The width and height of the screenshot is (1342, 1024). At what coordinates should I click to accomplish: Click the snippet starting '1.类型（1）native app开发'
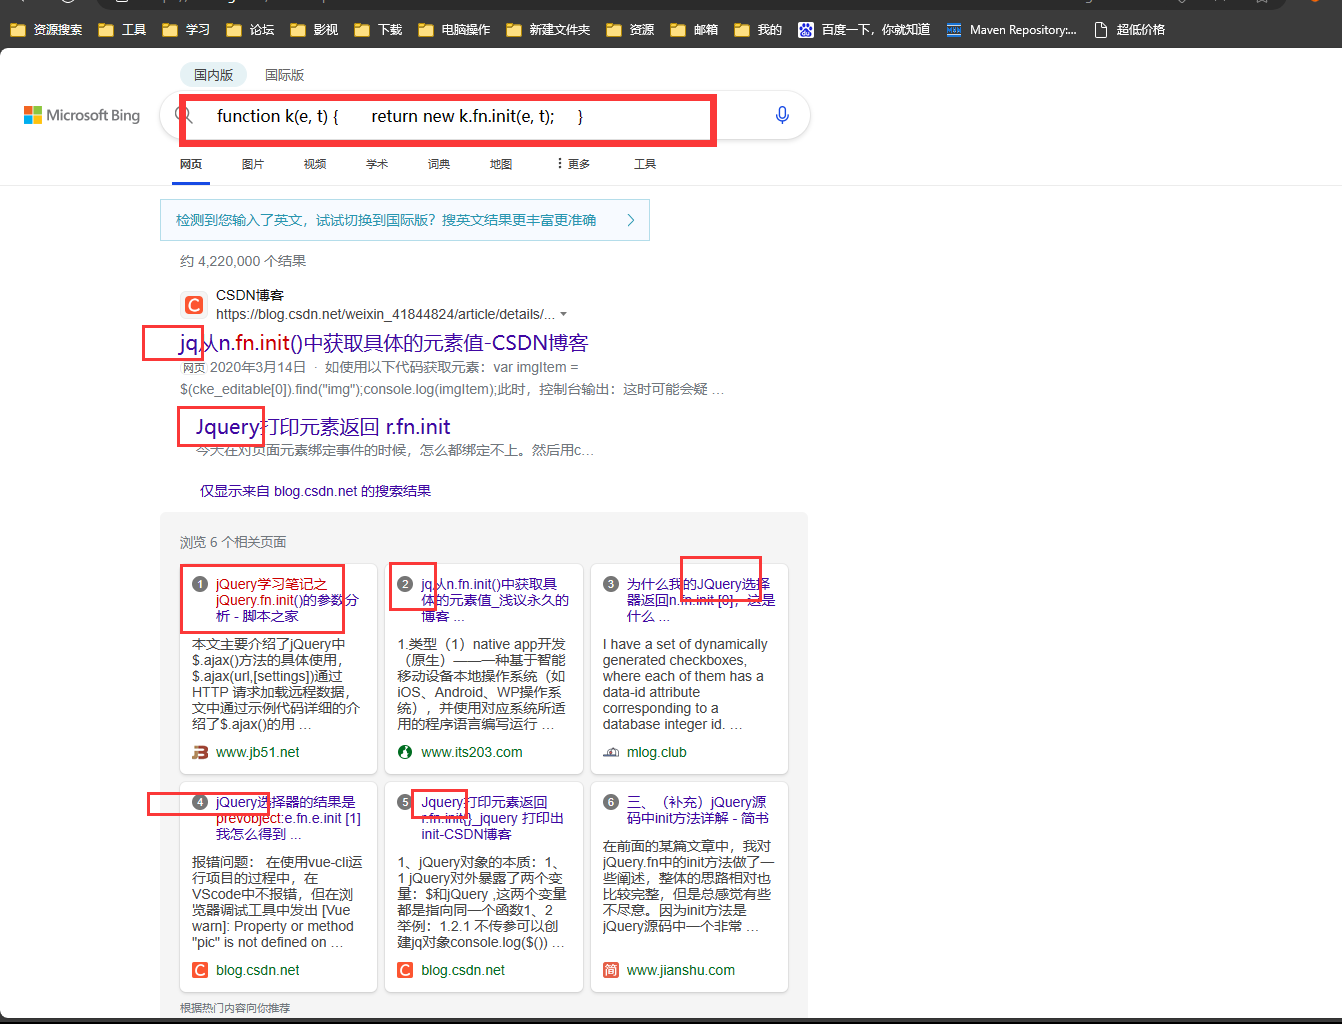481,684
